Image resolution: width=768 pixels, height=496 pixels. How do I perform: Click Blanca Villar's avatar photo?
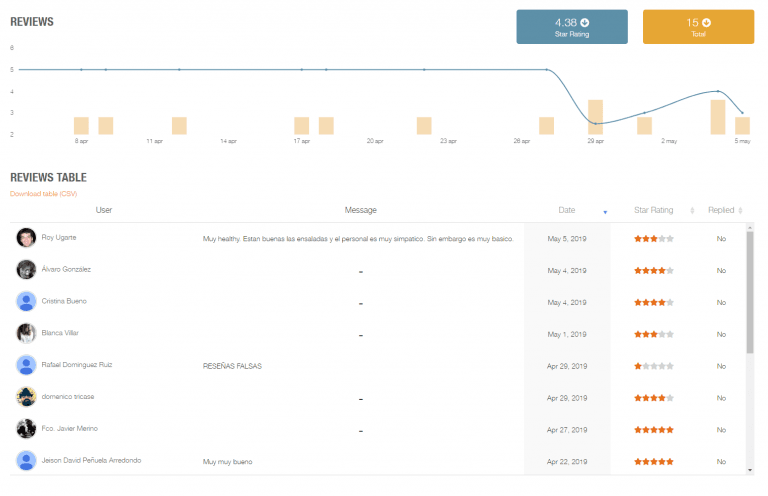point(26,333)
